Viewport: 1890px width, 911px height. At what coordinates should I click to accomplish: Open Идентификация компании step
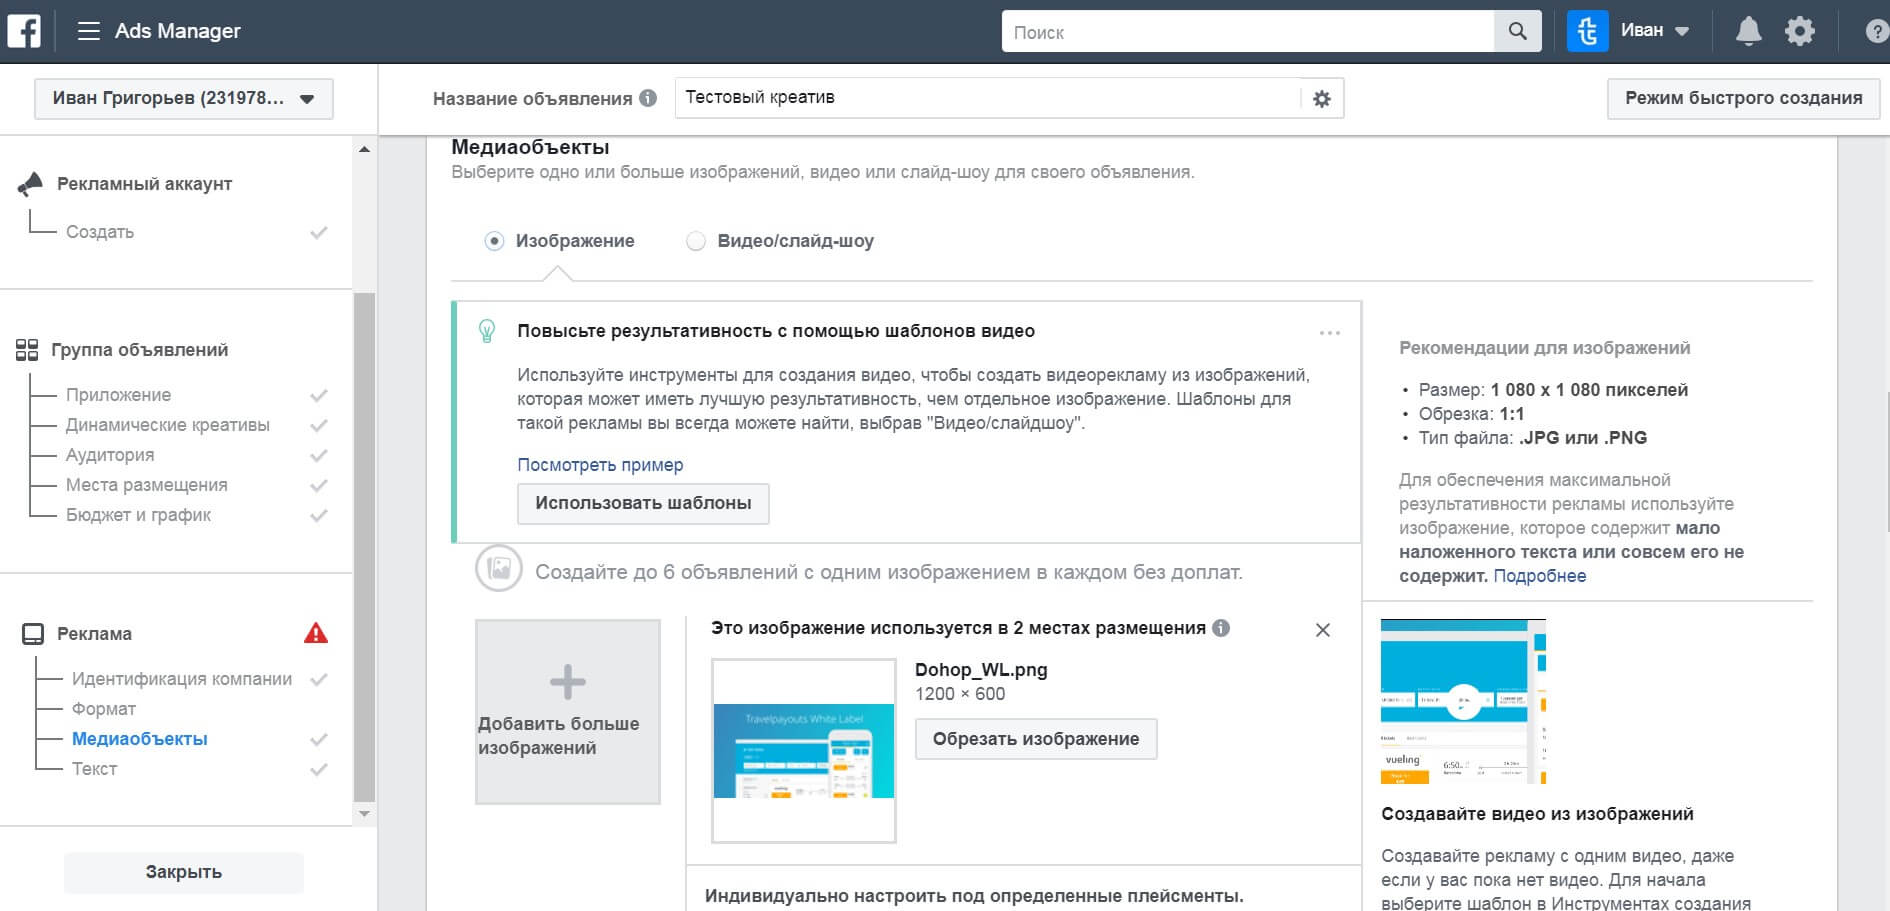coord(182,679)
